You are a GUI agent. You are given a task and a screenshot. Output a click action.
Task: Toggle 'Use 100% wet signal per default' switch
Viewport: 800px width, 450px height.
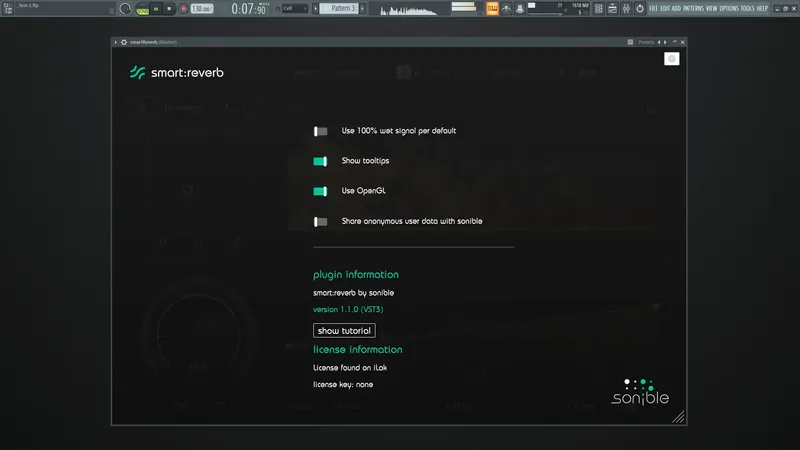[x=320, y=132]
